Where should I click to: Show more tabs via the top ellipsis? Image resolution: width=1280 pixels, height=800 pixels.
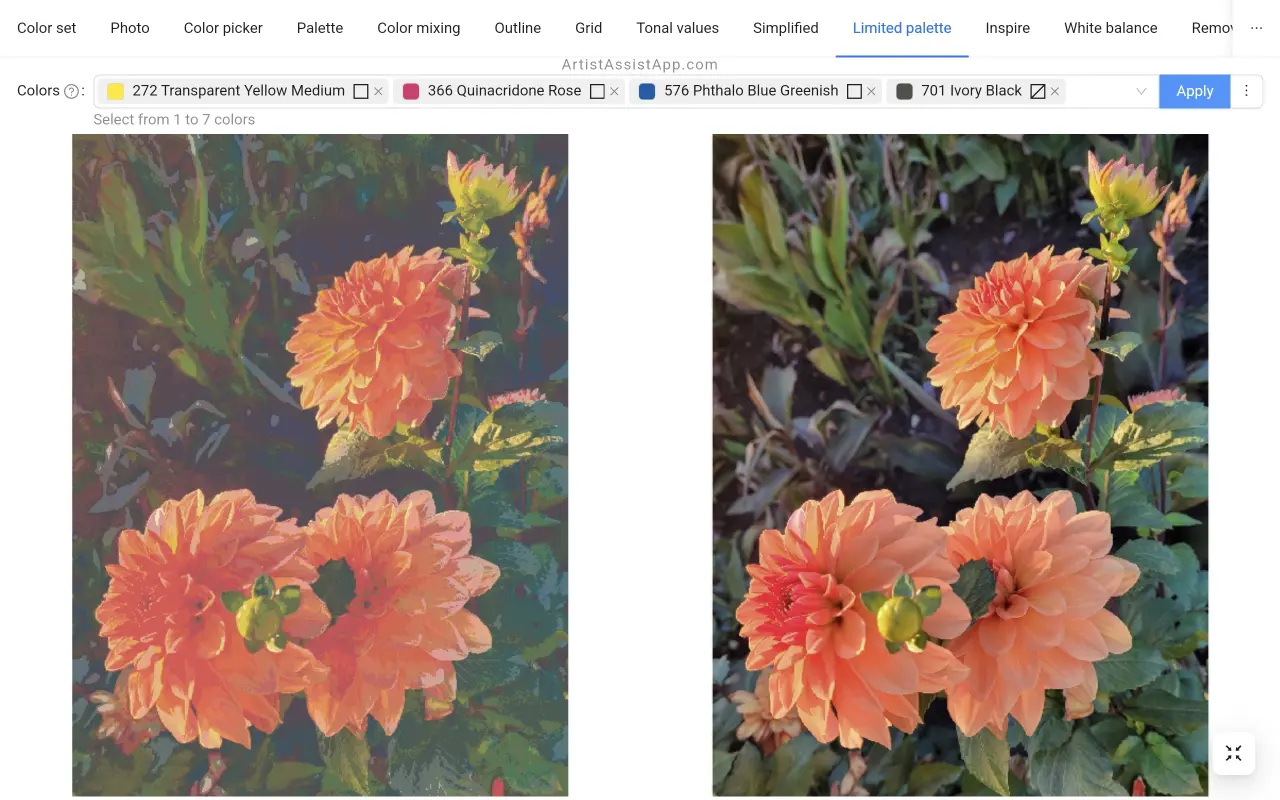1257,28
